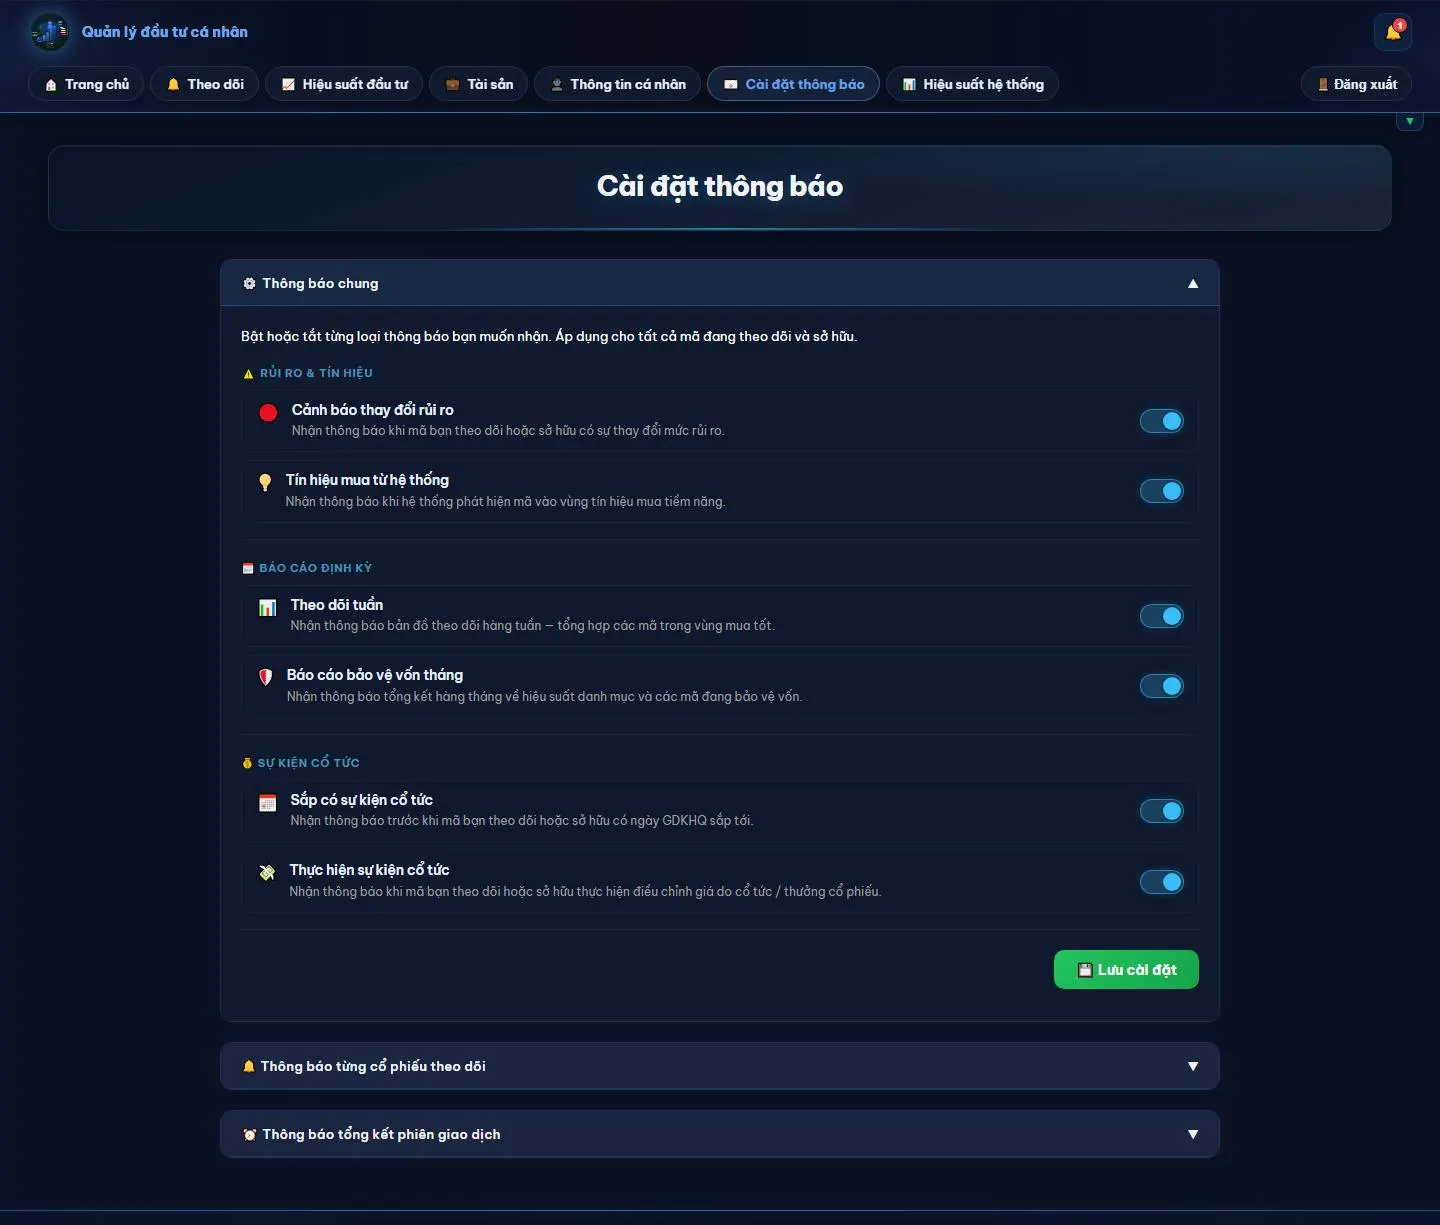1440x1225 pixels.
Task: Click the bar chart icon for Theo dõi tuần
Action: coord(267,607)
